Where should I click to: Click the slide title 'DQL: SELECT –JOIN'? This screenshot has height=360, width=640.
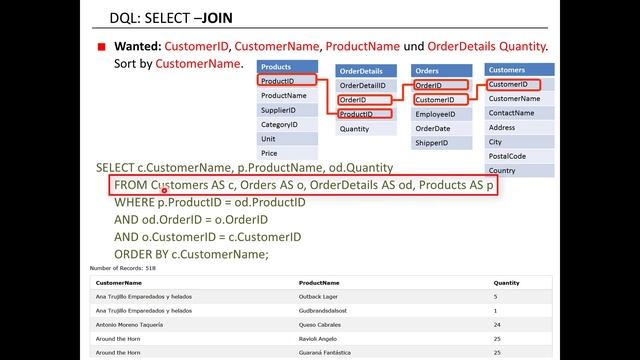(x=171, y=18)
